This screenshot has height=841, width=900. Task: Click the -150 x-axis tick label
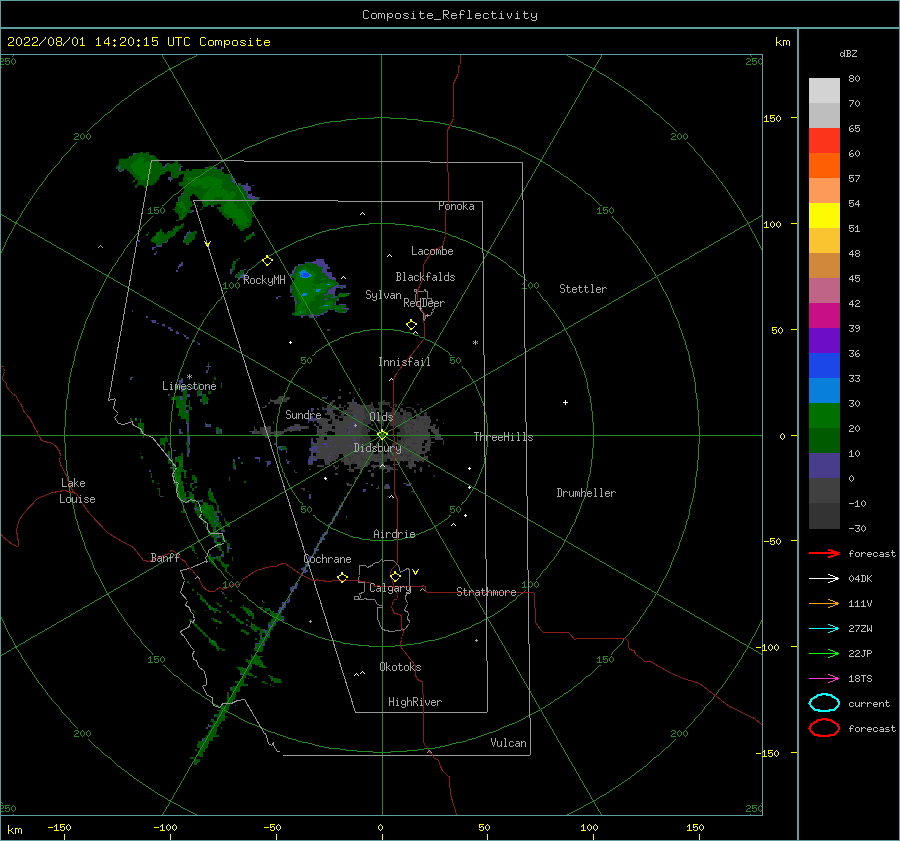59,828
